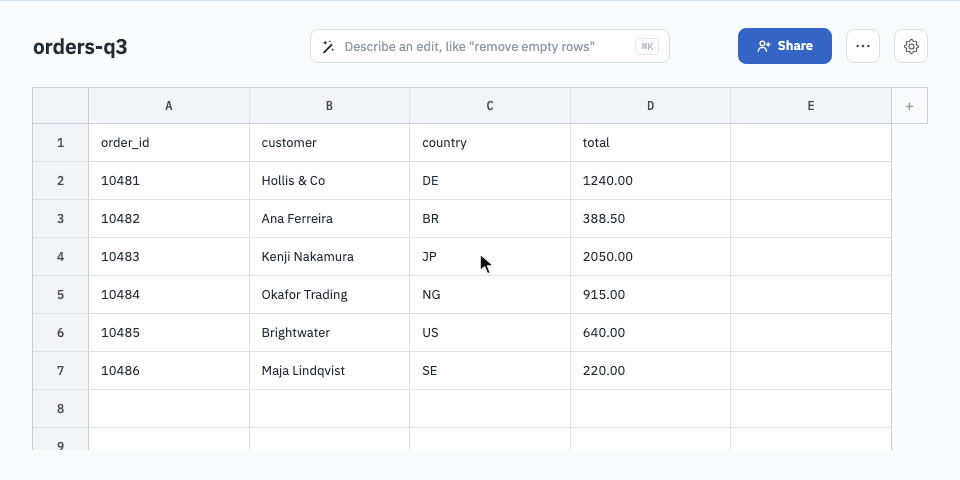This screenshot has height=480, width=960.
Task: Select row 7 header
Action: [61, 370]
